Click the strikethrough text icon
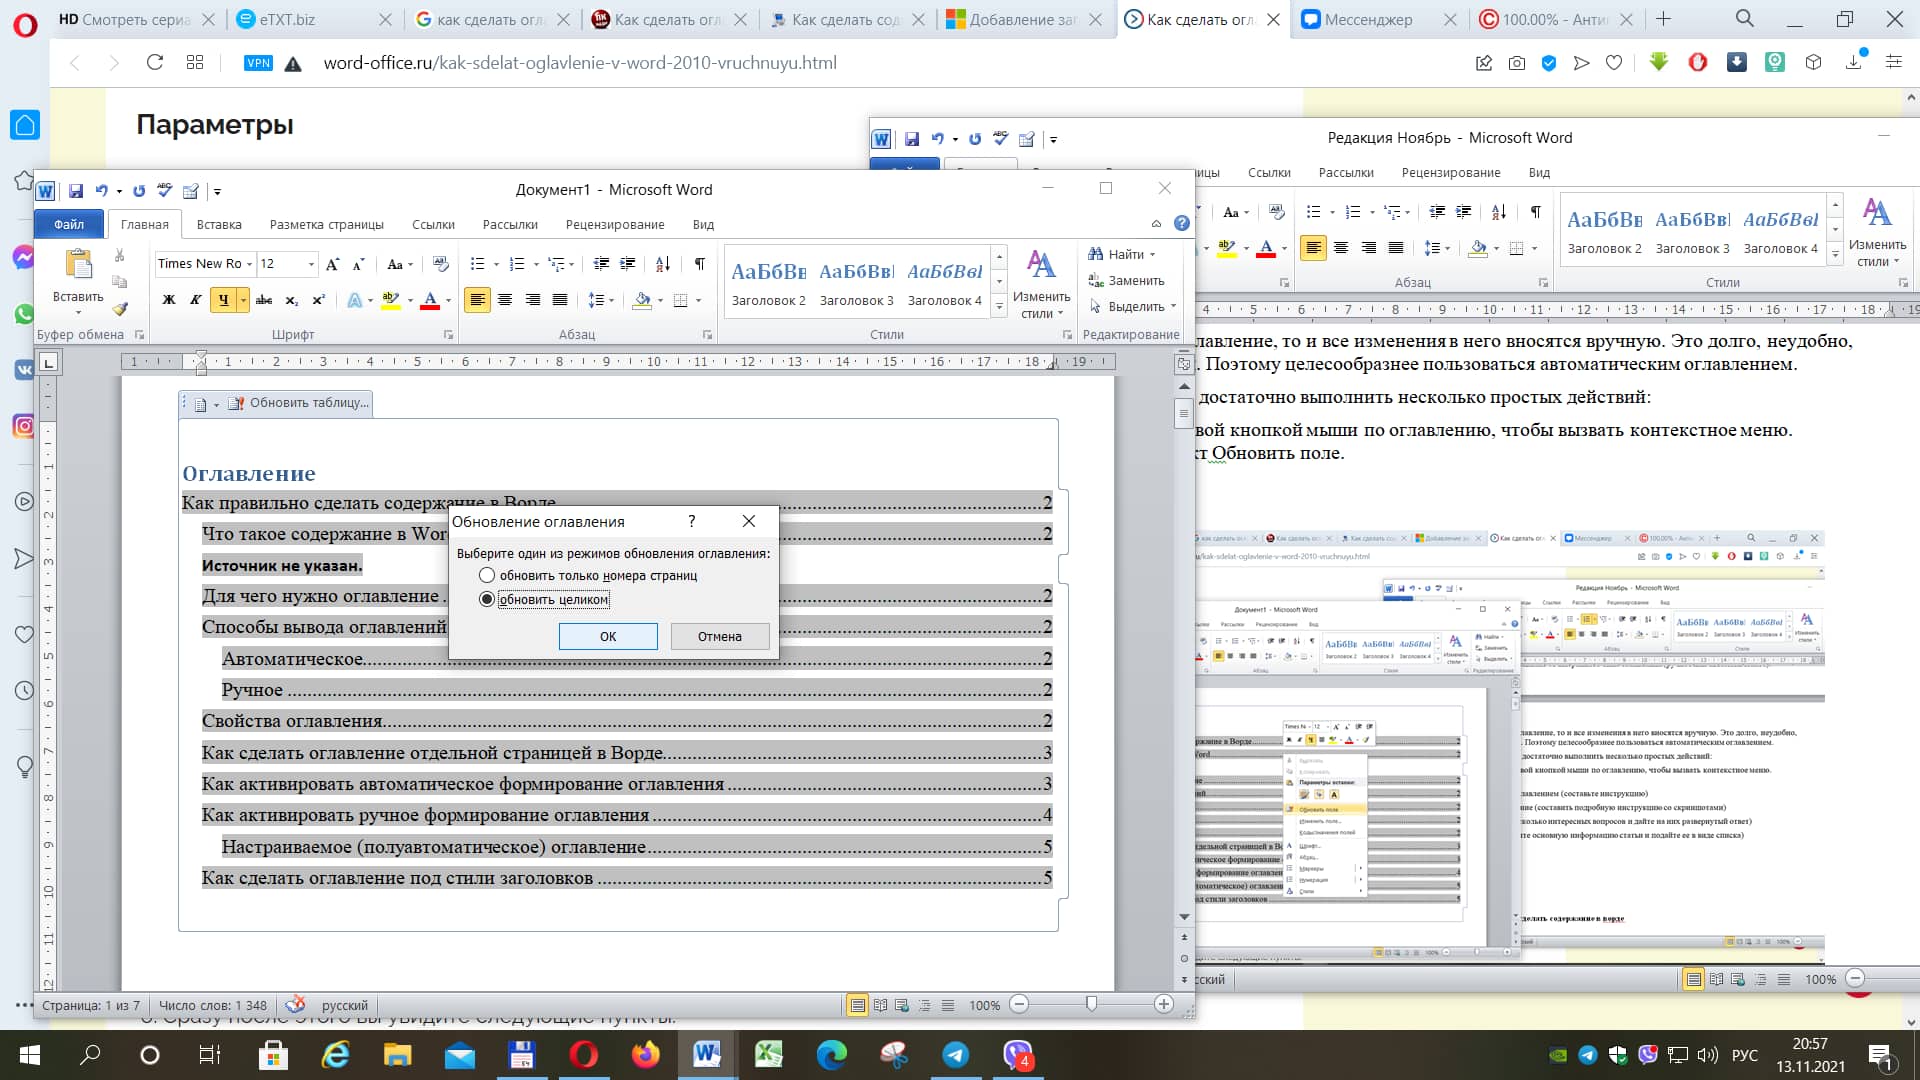This screenshot has width=1920, height=1080. (x=264, y=300)
